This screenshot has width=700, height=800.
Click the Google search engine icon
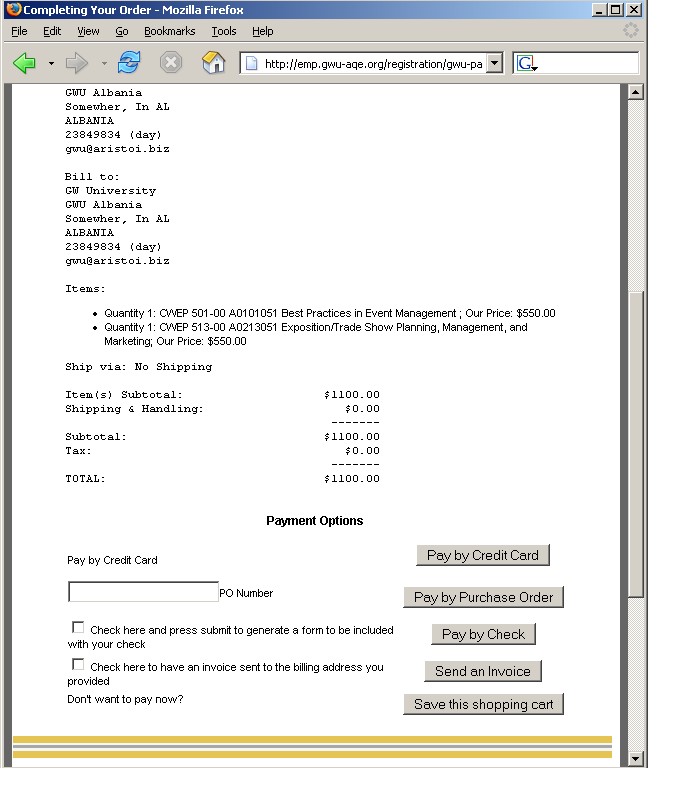point(527,63)
